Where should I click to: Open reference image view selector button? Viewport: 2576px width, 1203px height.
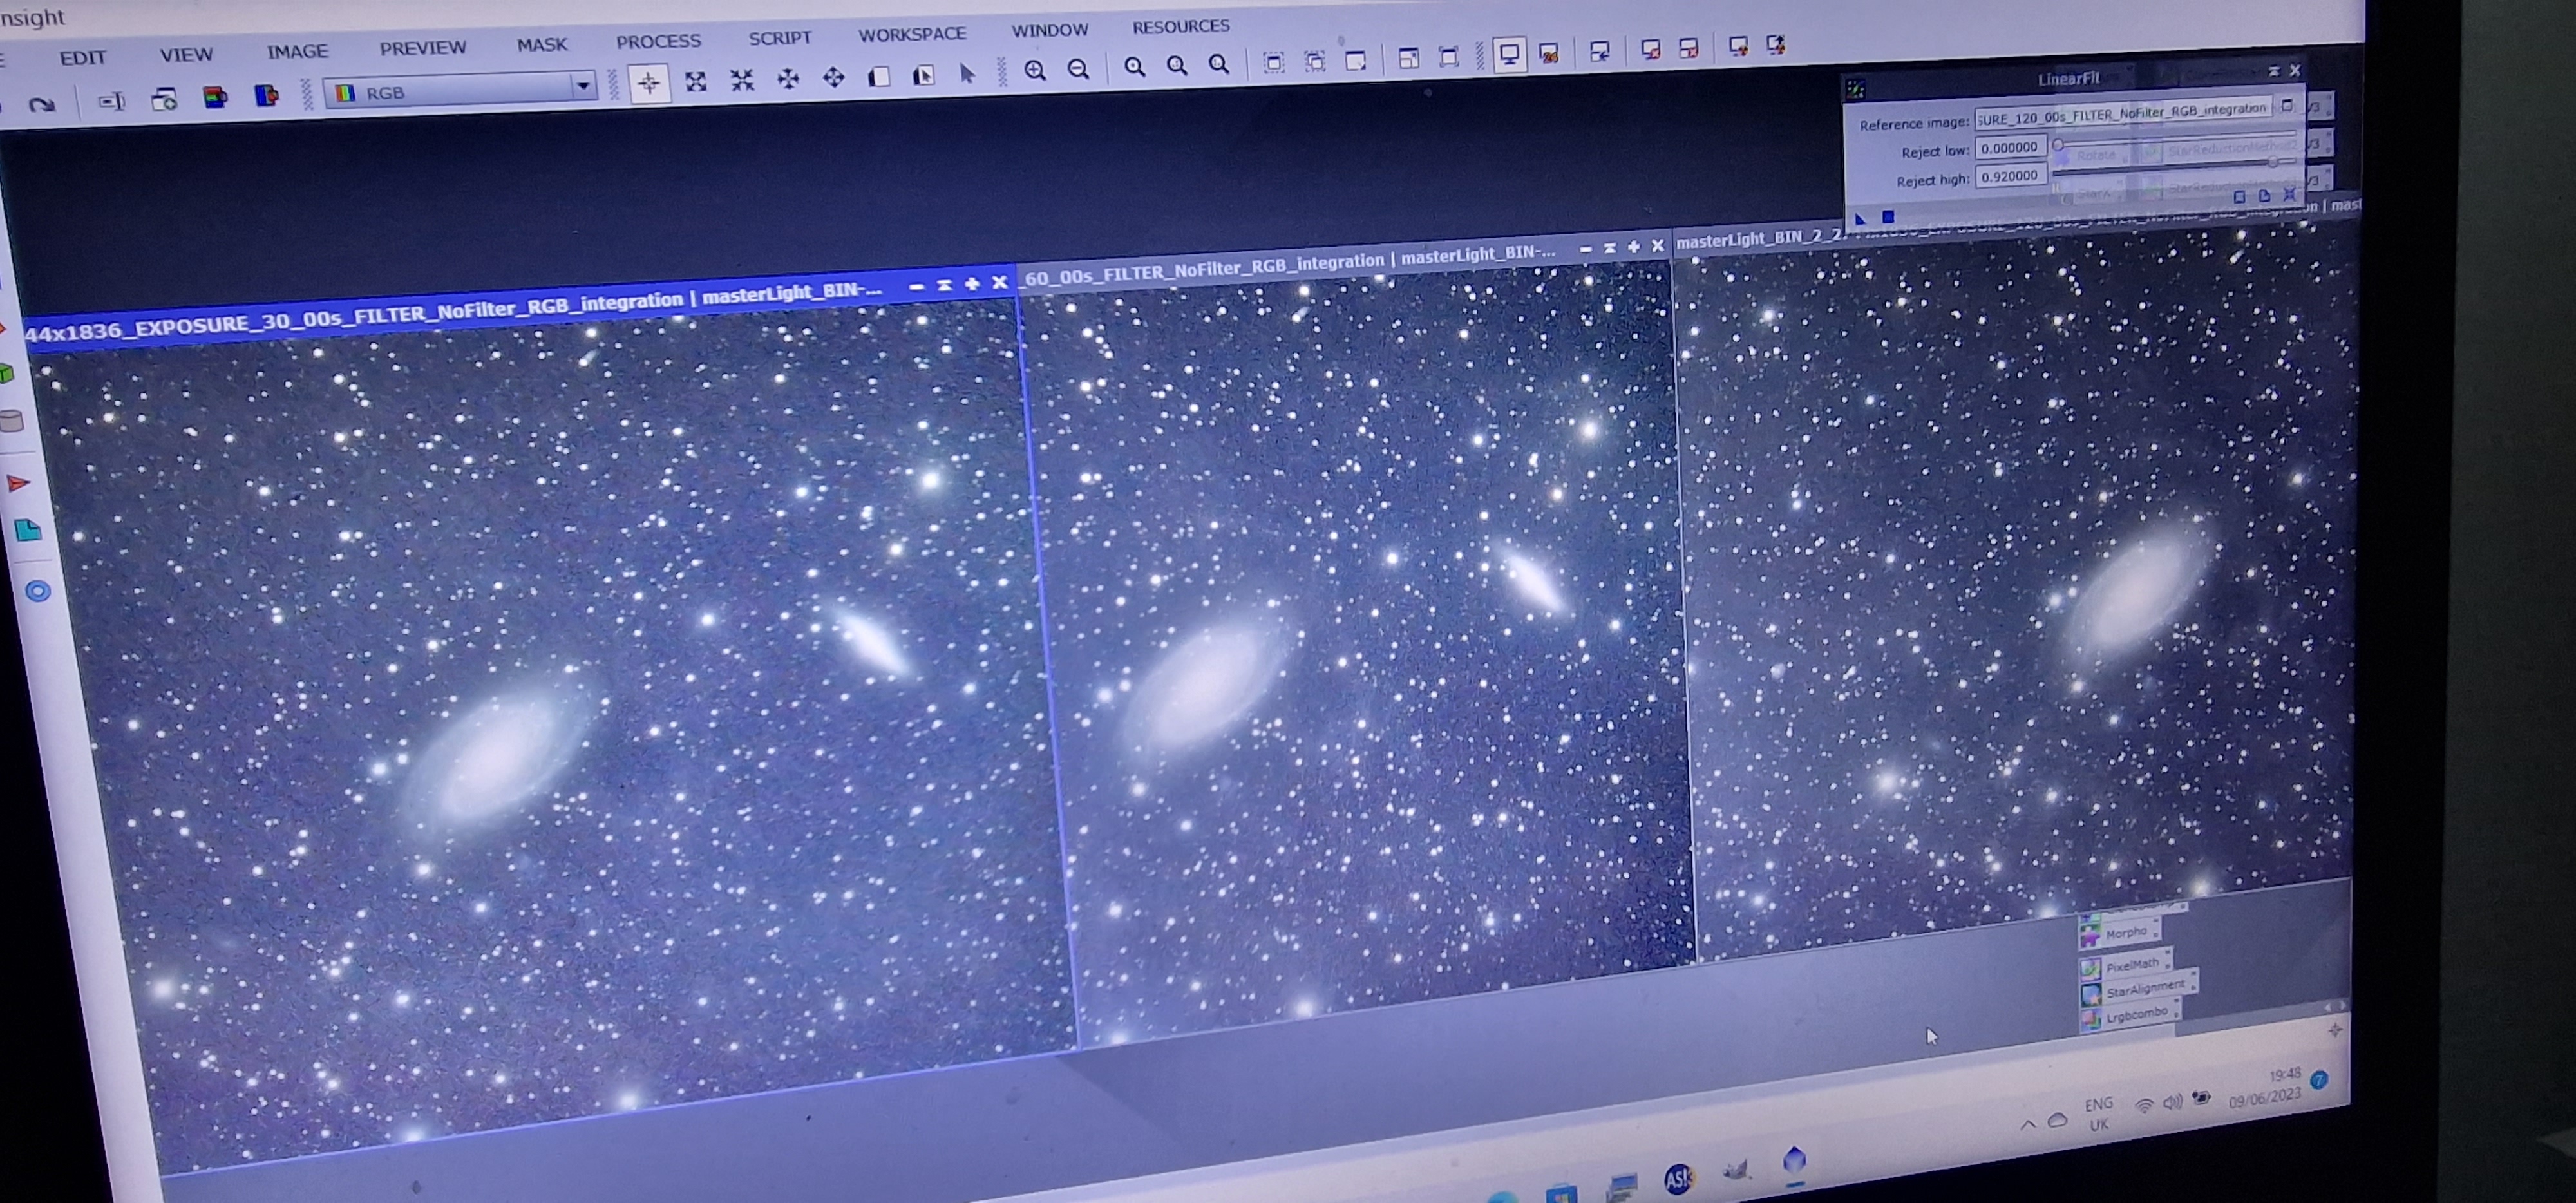coord(2286,106)
